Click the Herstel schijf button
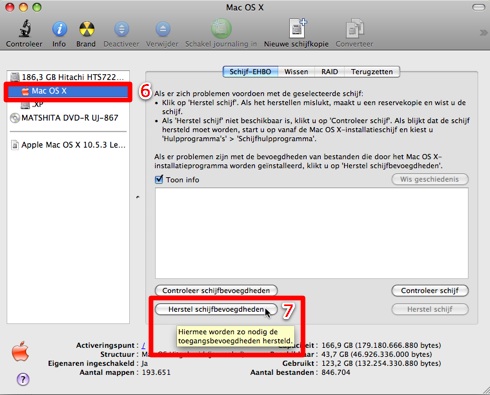This screenshot has height=395, width=490. pyautogui.click(x=430, y=309)
